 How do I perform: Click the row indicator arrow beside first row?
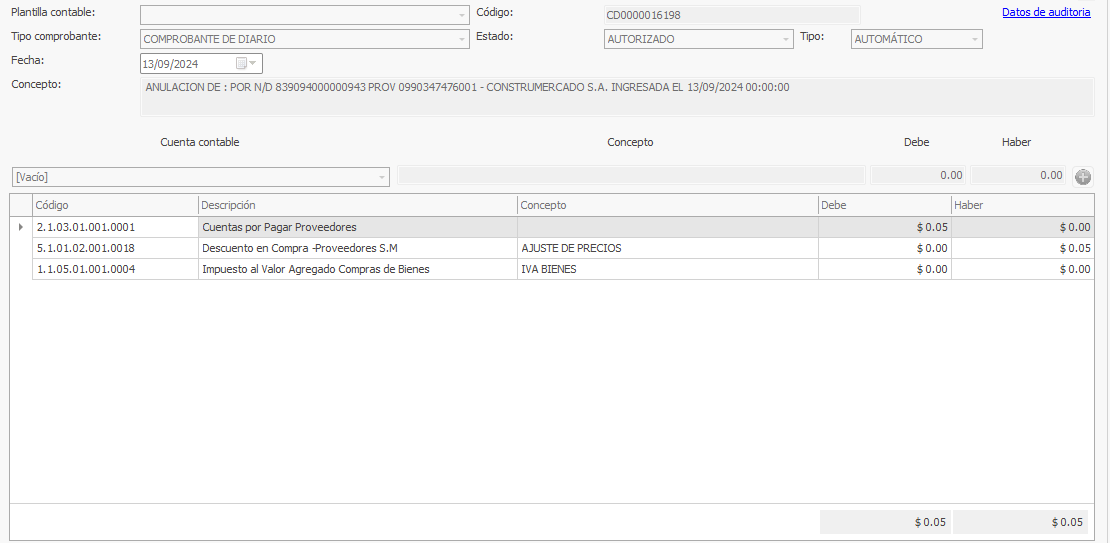click(x=21, y=227)
